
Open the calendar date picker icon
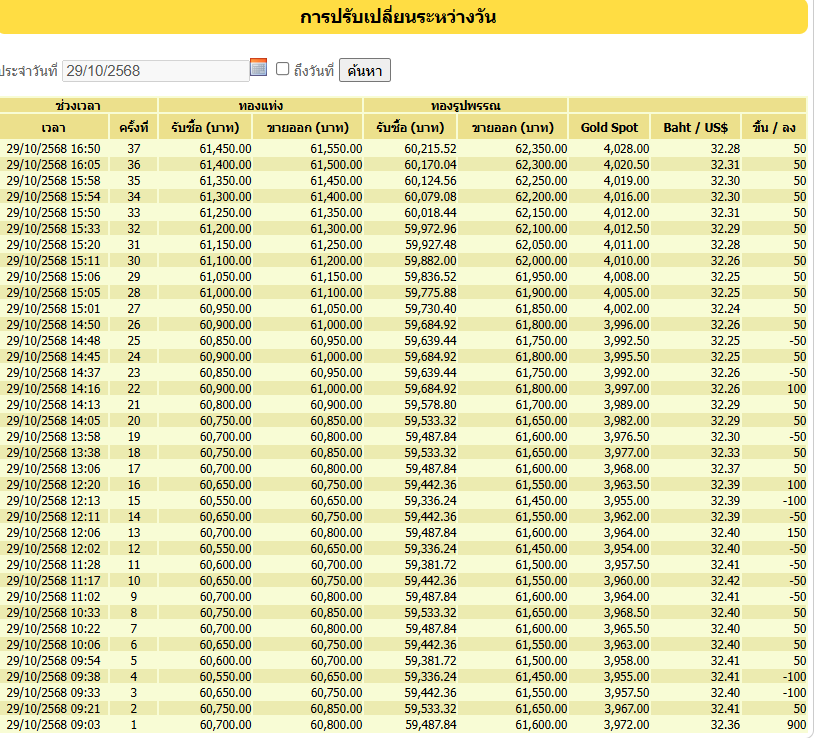tap(258, 67)
